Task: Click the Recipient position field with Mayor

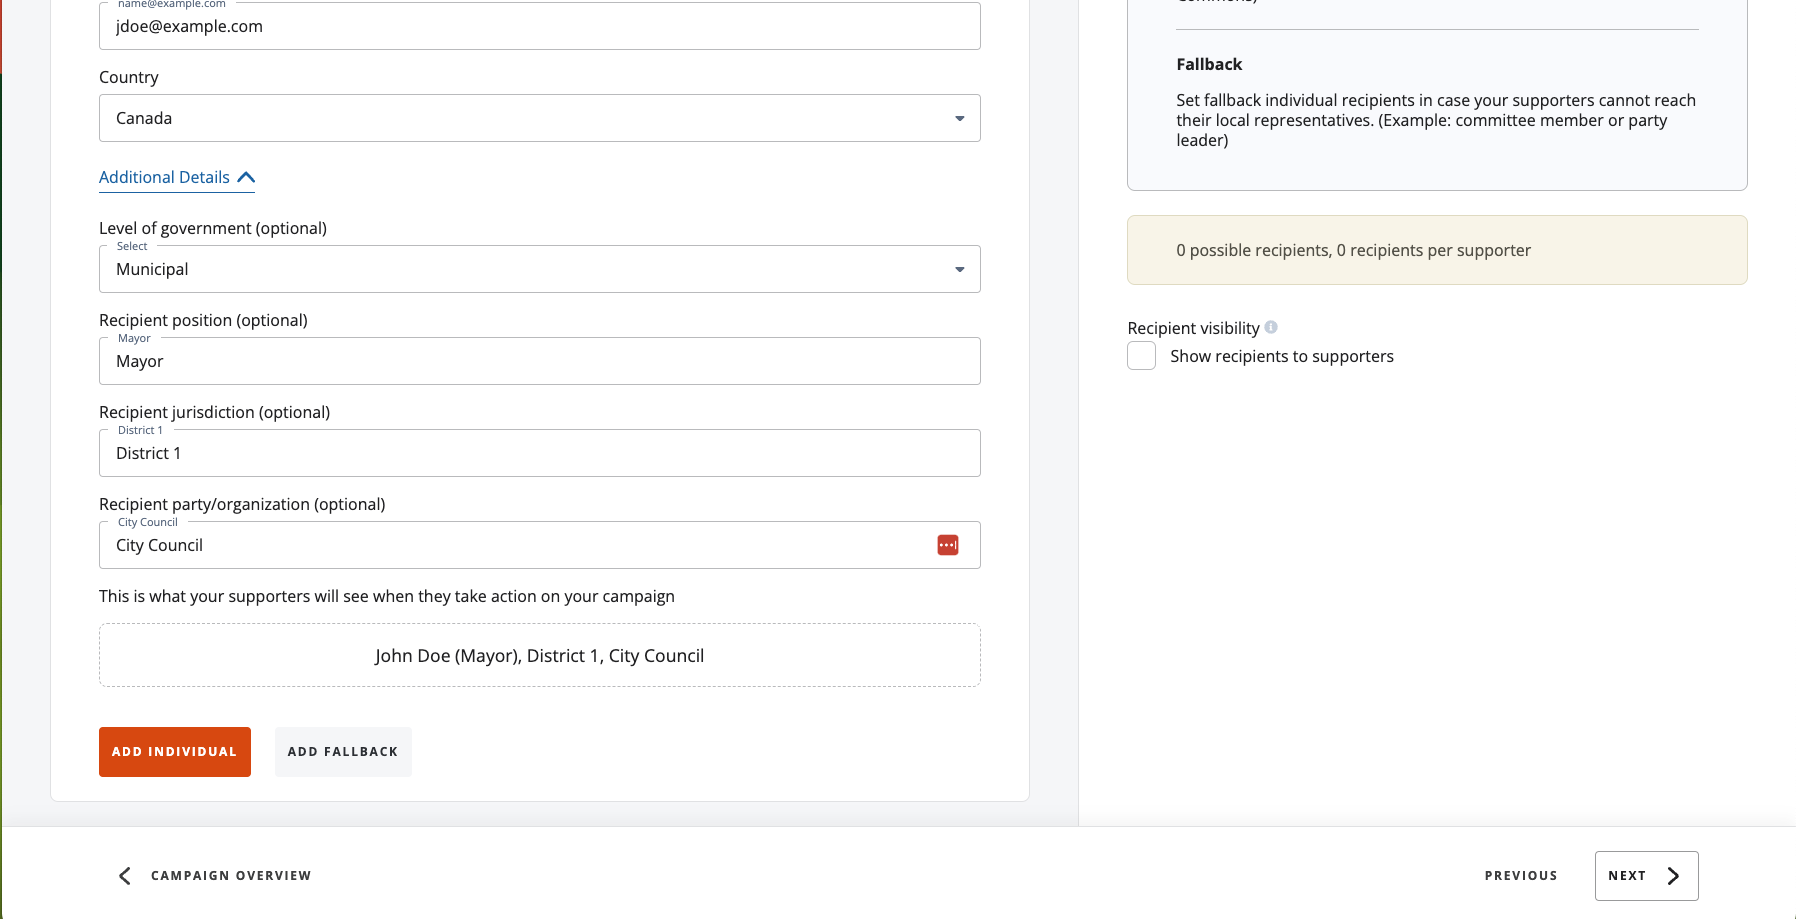Action: 540,361
